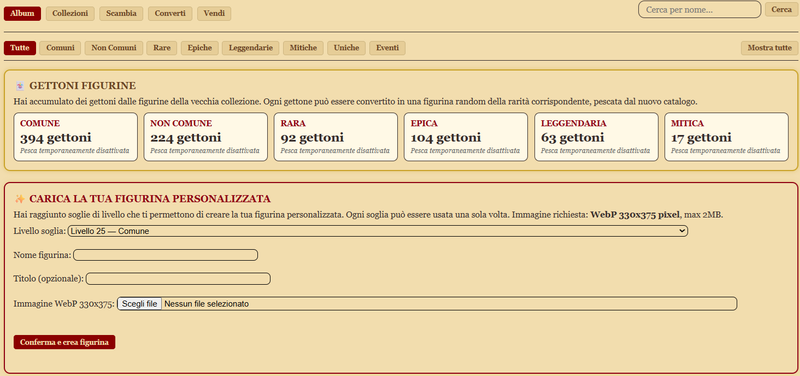800x376 pixels.
Task: Focus the 'Cerca per nome' search field
Action: click(699, 10)
